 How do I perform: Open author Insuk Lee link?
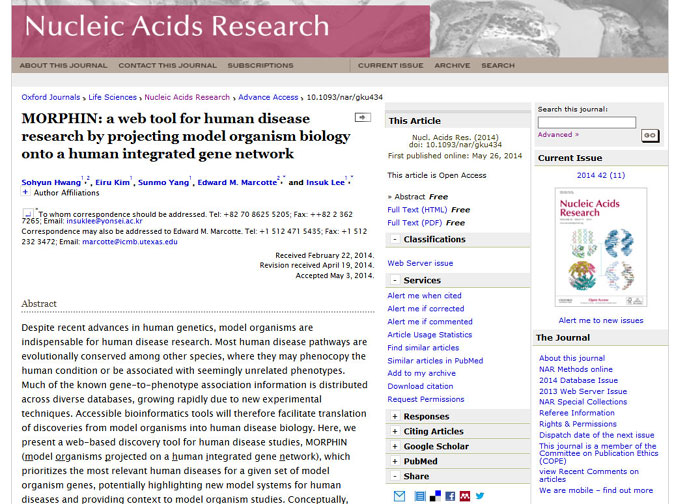click(x=325, y=182)
